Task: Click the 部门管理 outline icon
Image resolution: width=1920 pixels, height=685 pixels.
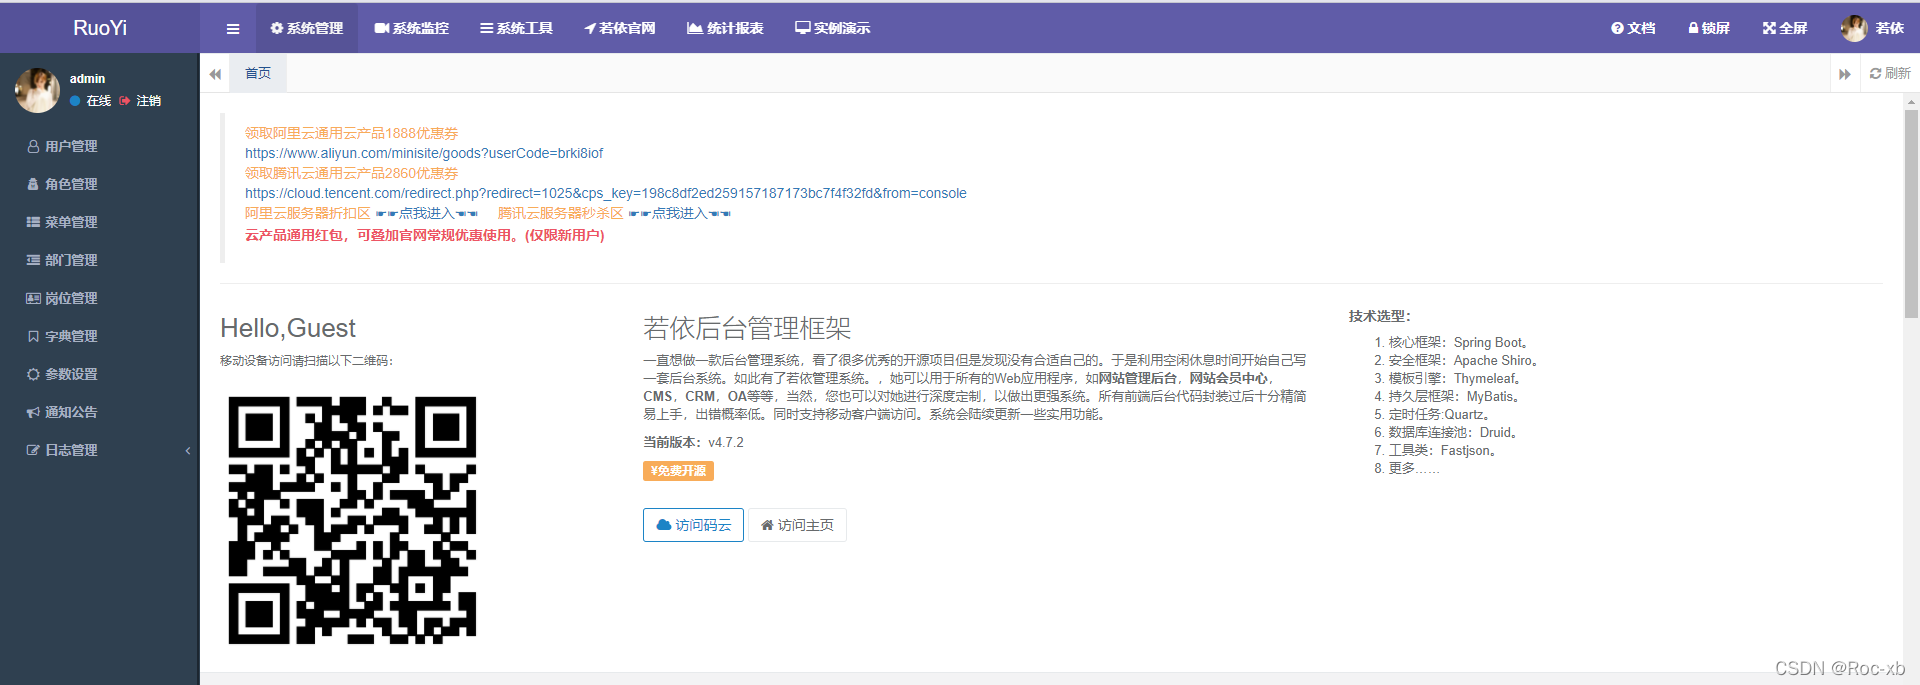Action: [x=33, y=260]
